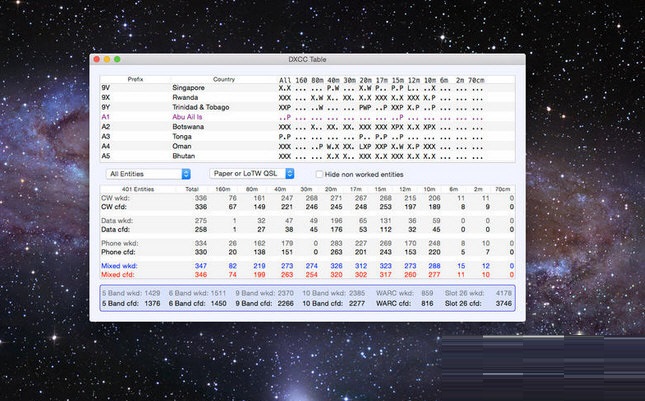The width and height of the screenshot is (645, 401).
Task: Click the 70cm column header in statistics
Action: (503, 189)
